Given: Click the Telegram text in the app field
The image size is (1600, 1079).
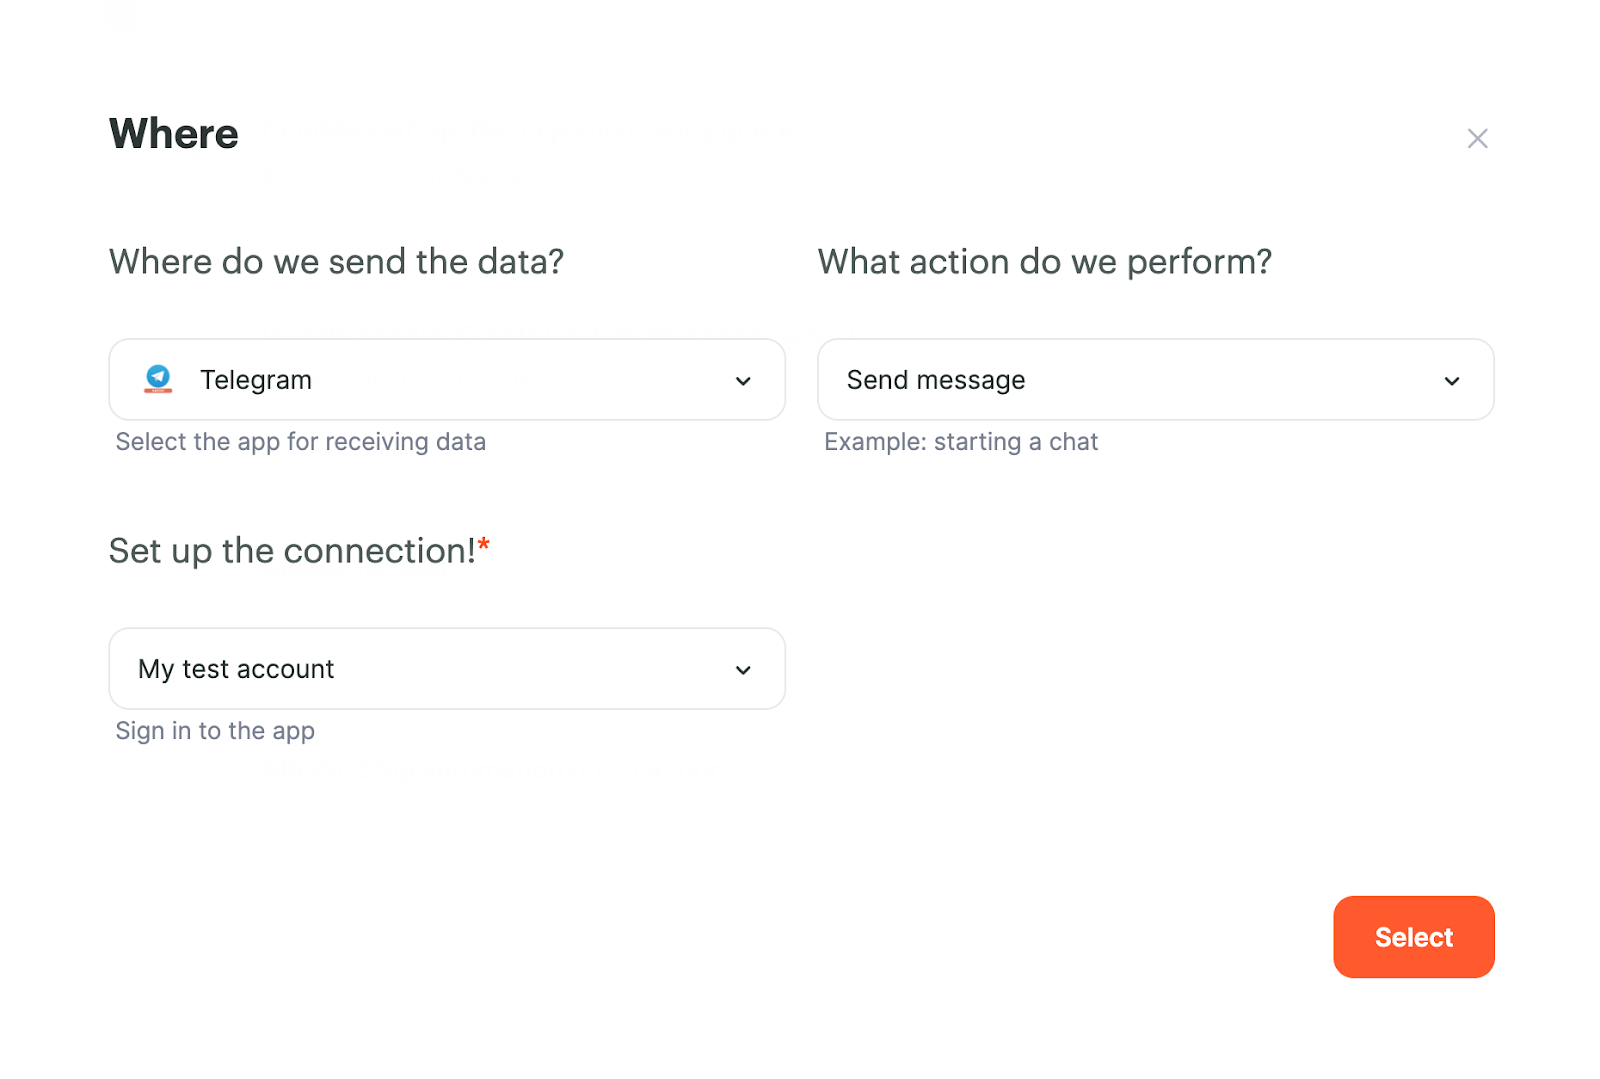Looking at the screenshot, I should [x=256, y=380].
